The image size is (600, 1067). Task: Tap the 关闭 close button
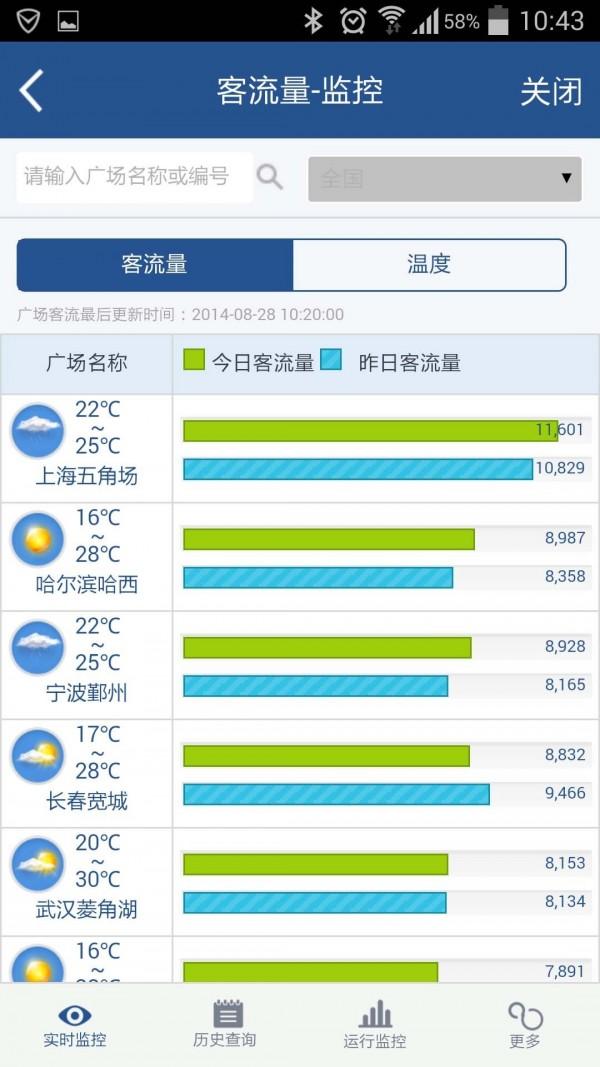548,90
